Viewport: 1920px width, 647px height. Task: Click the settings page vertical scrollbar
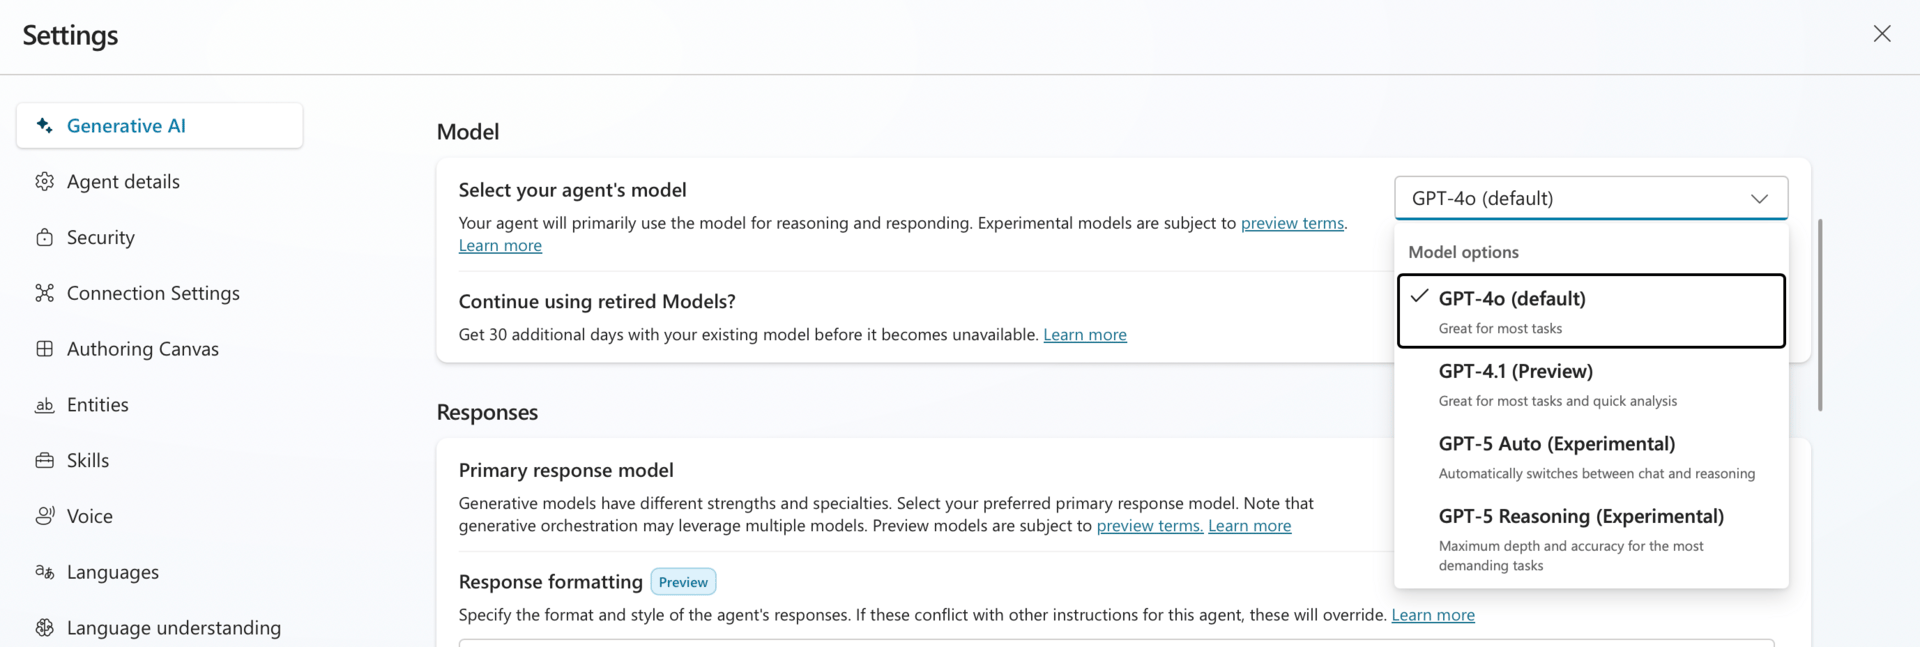pyautogui.click(x=1820, y=314)
